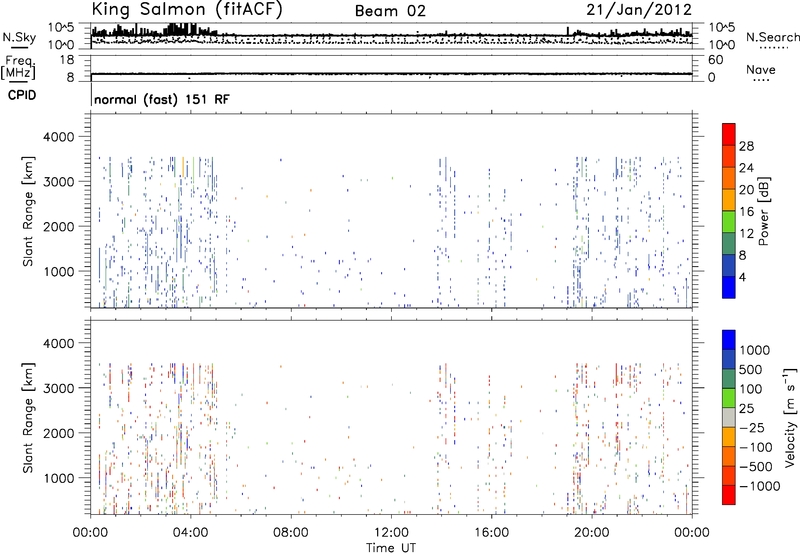The width and height of the screenshot is (800, 554).
Task: Click the power panel 'Slant Range [km]' label
Action: click(x=28, y=211)
